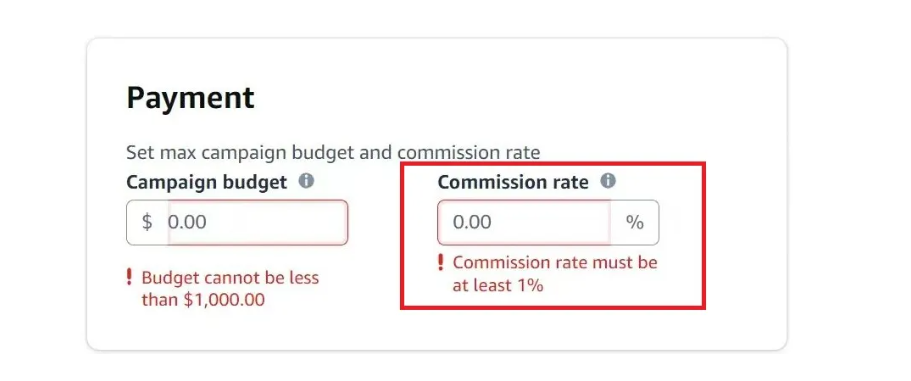This screenshot has width=911, height=381.
Task: Click the 0.00 placeholder in Campaign budget
Action: pos(187,222)
